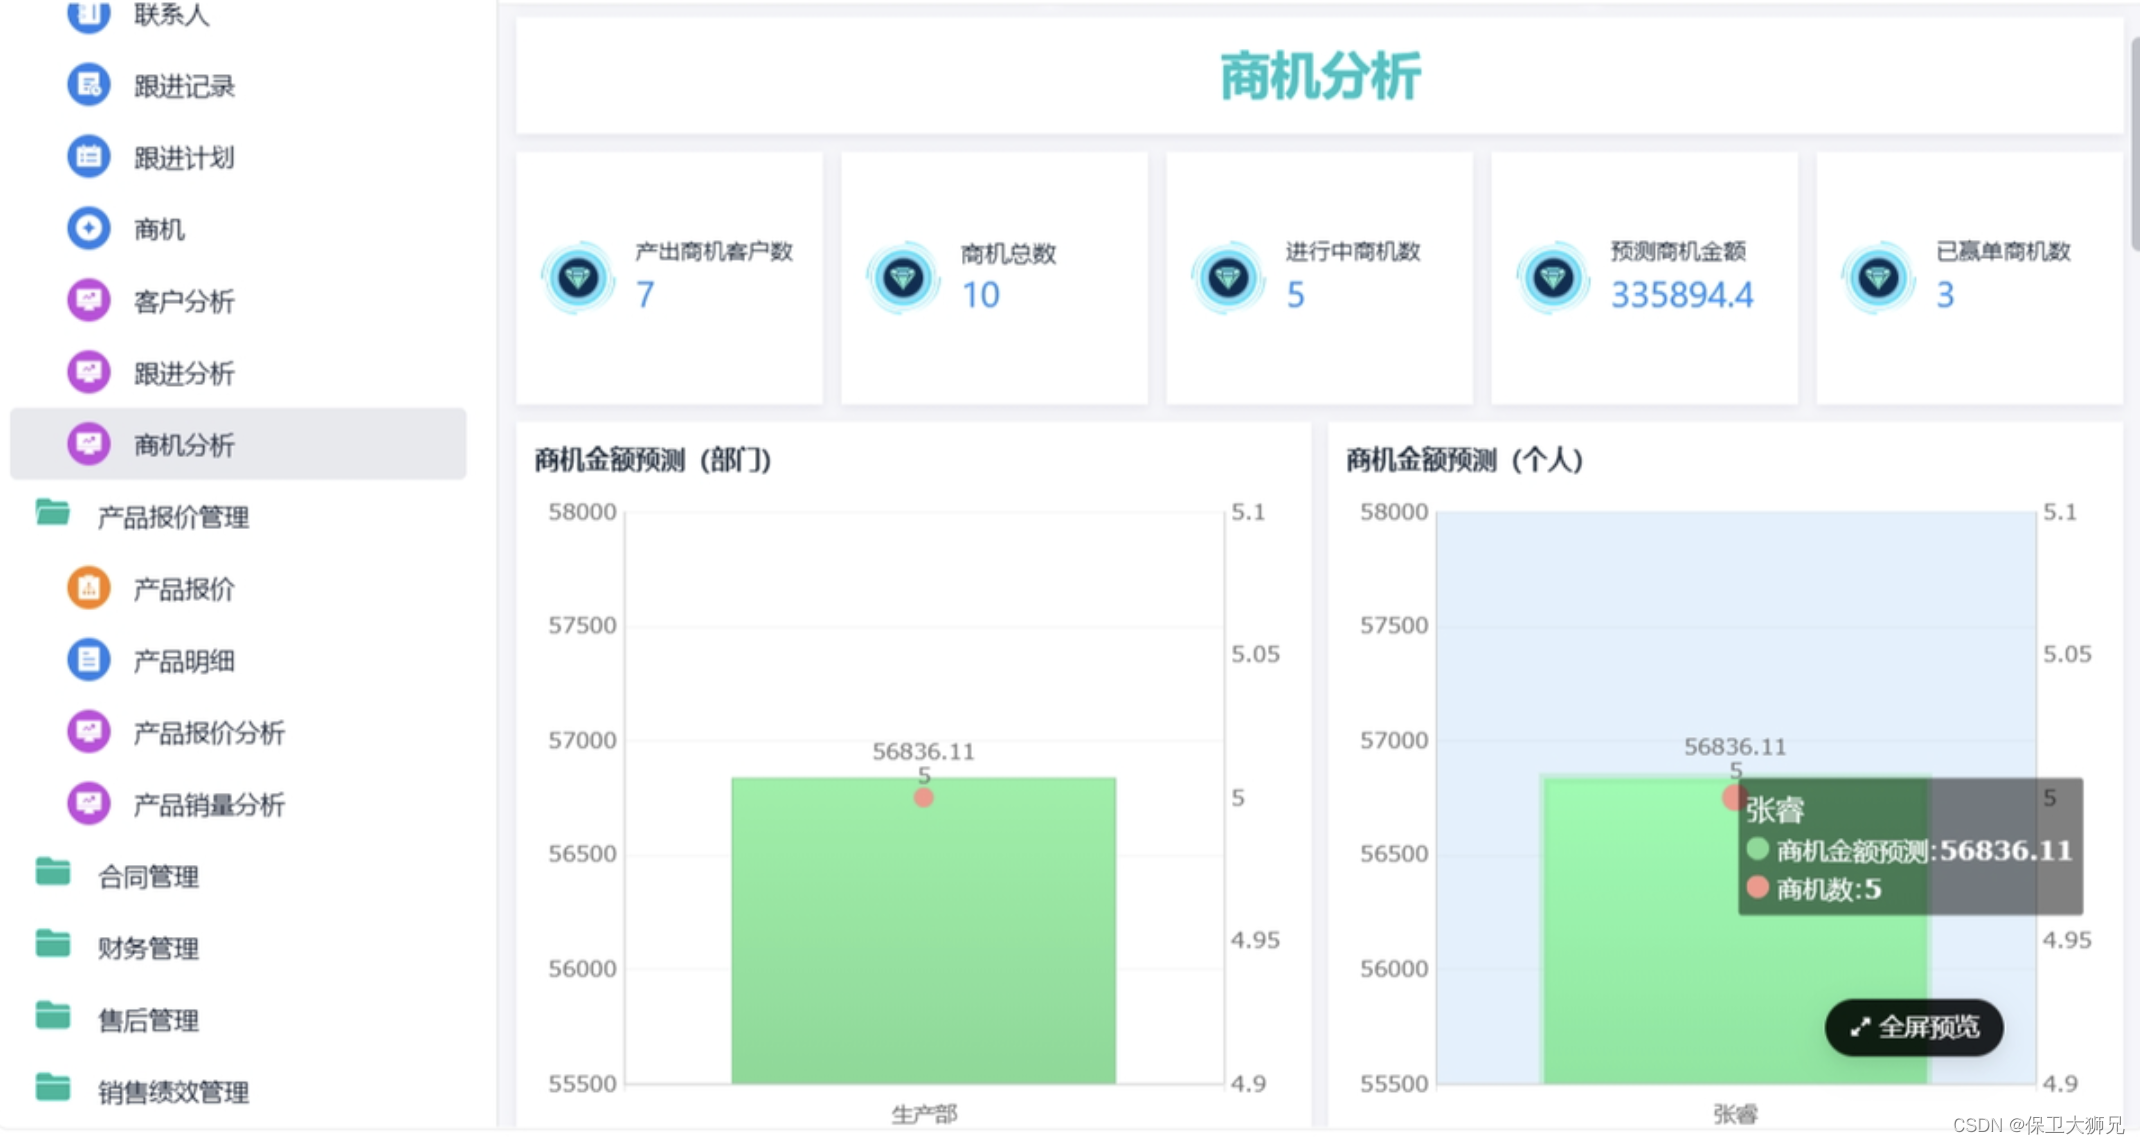Click the orange 产品报价 icon
2140x1144 pixels.
88,589
